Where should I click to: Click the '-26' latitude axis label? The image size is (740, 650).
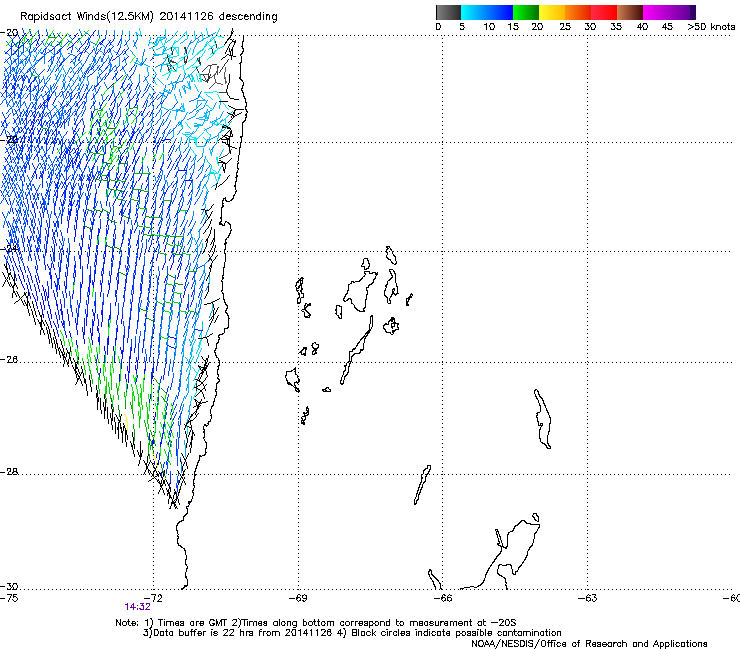[9, 360]
